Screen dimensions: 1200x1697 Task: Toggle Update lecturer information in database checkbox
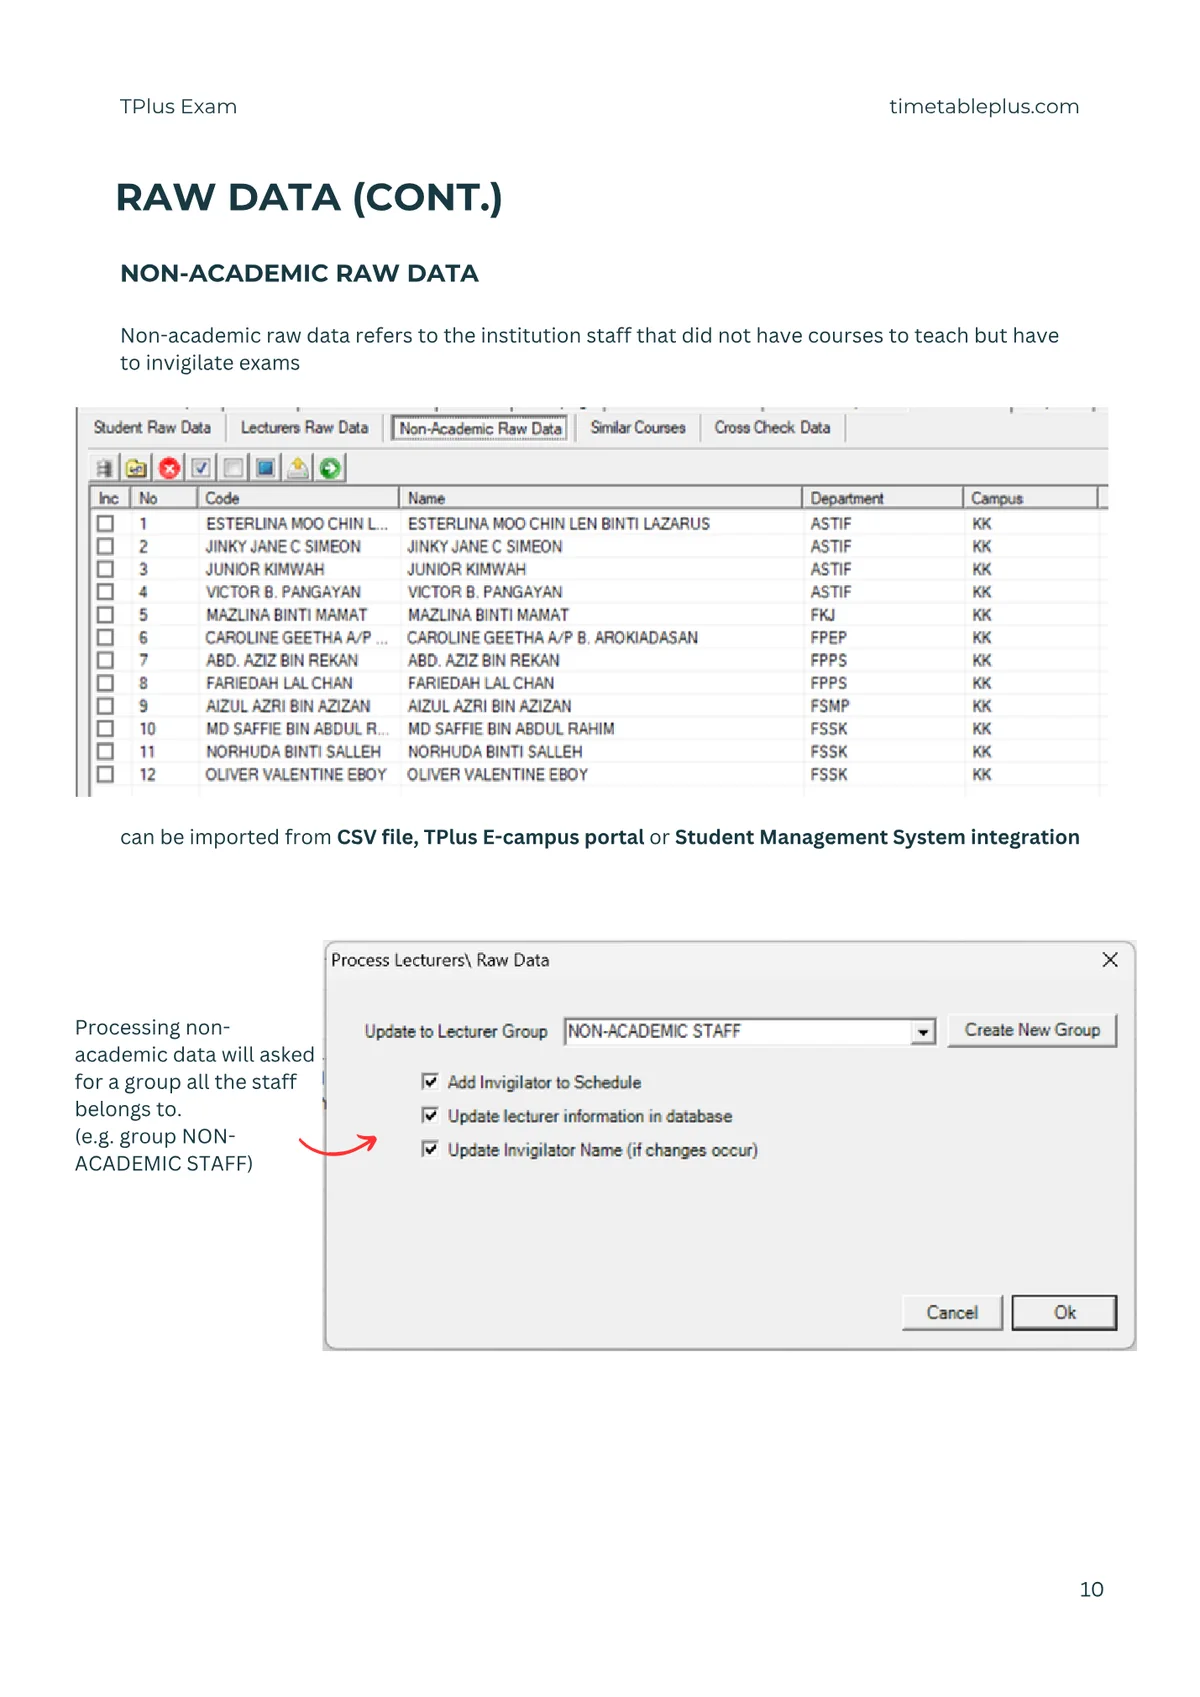click(430, 1115)
